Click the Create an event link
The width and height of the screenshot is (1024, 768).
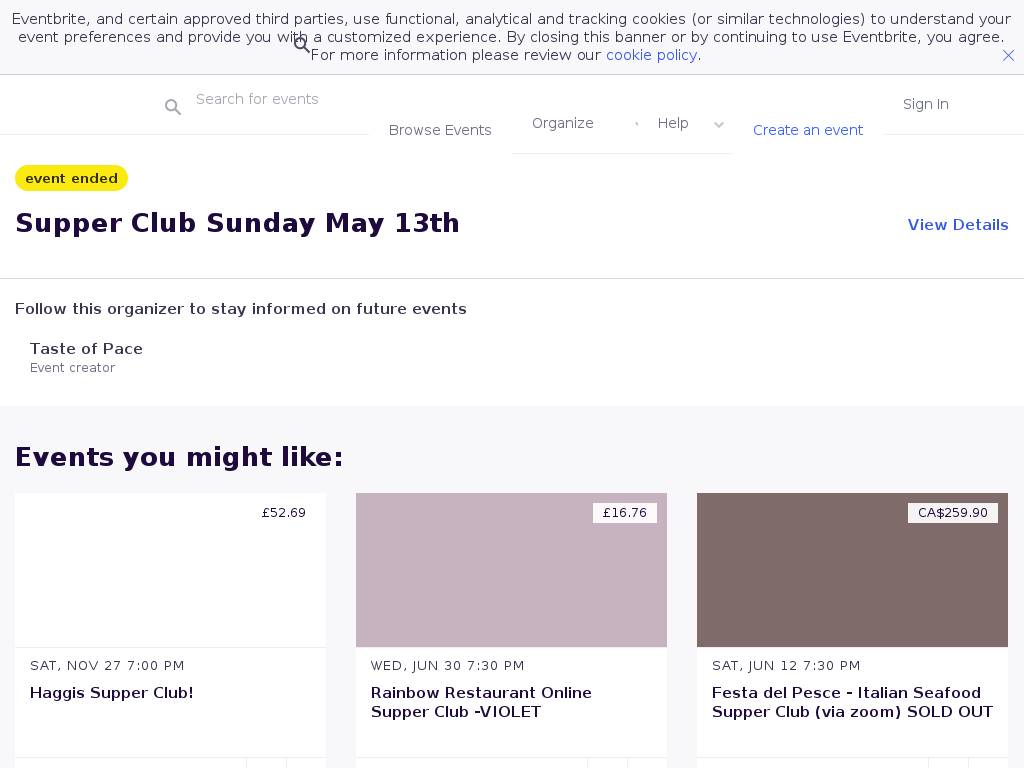(808, 130)
